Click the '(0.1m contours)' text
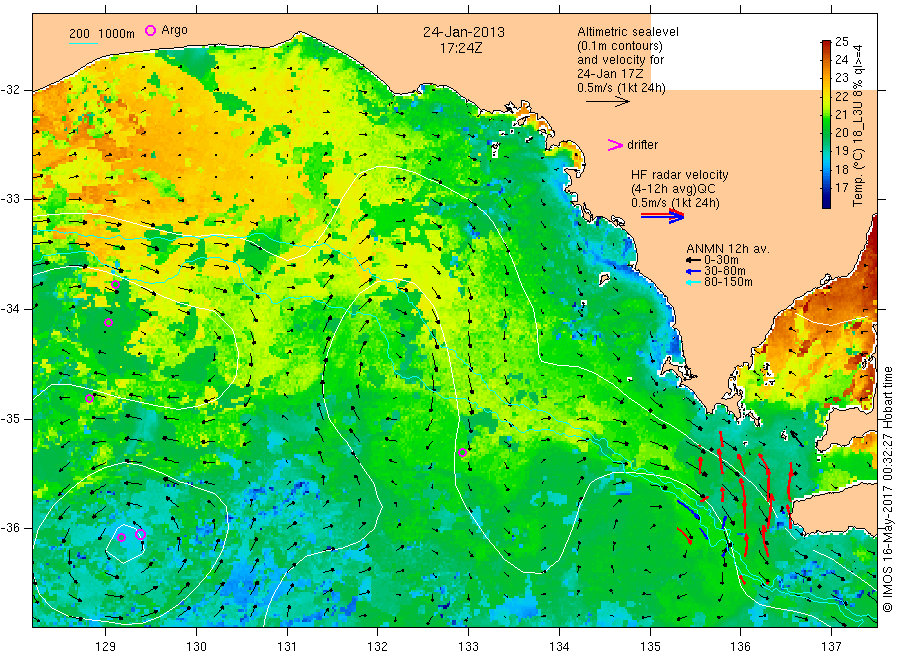 pyautogui.click(x=620, y=46)
